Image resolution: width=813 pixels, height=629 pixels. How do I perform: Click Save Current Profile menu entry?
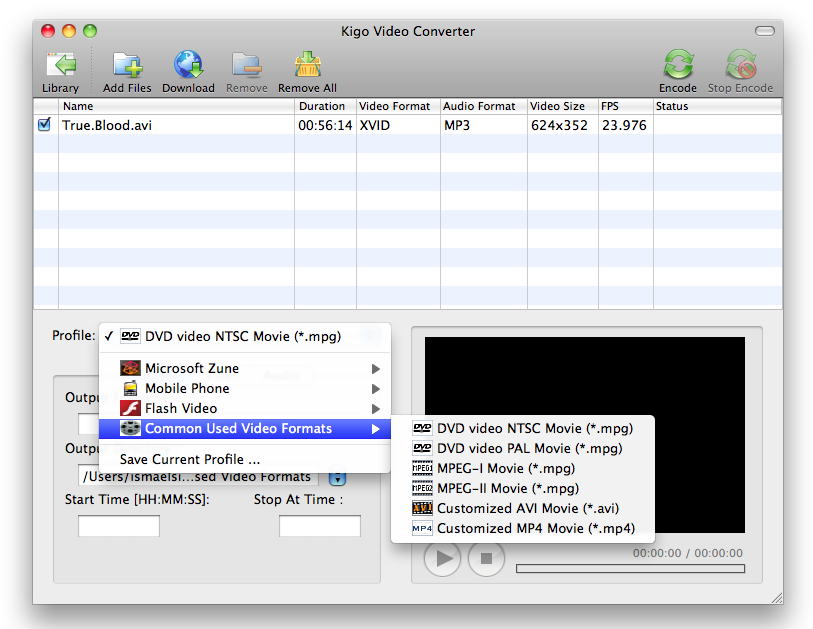click(x=244, y=459)
